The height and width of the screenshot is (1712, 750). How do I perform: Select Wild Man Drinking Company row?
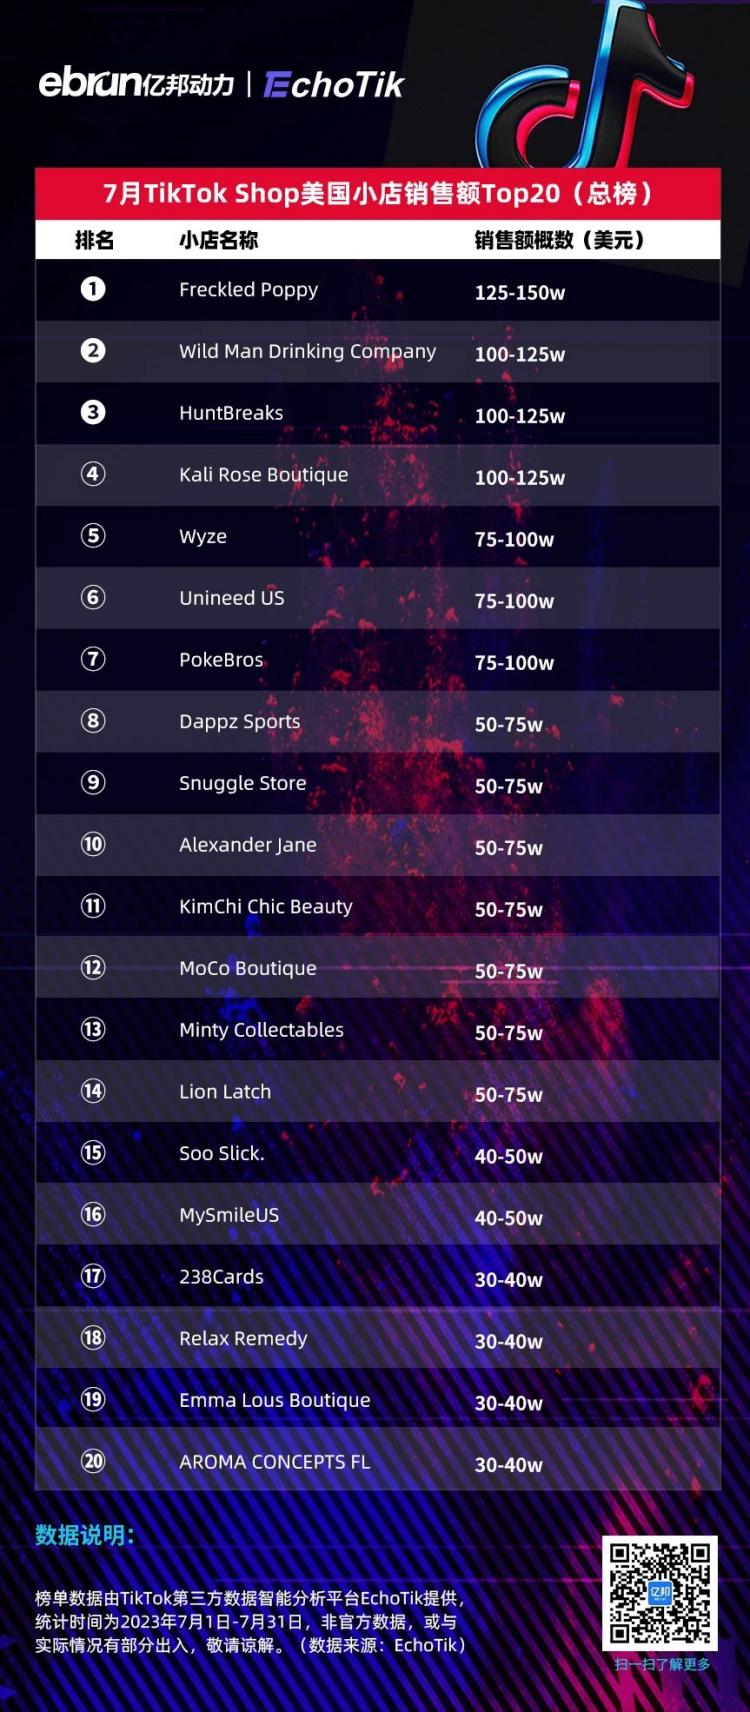pos(378,352)
